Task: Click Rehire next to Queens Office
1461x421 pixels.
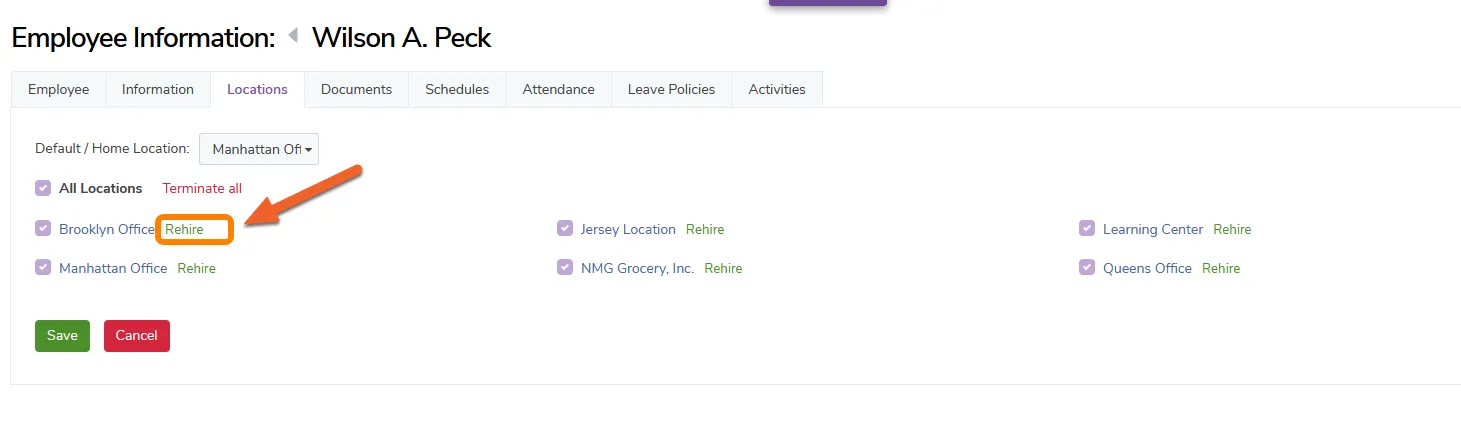Action: [1221, 268]
